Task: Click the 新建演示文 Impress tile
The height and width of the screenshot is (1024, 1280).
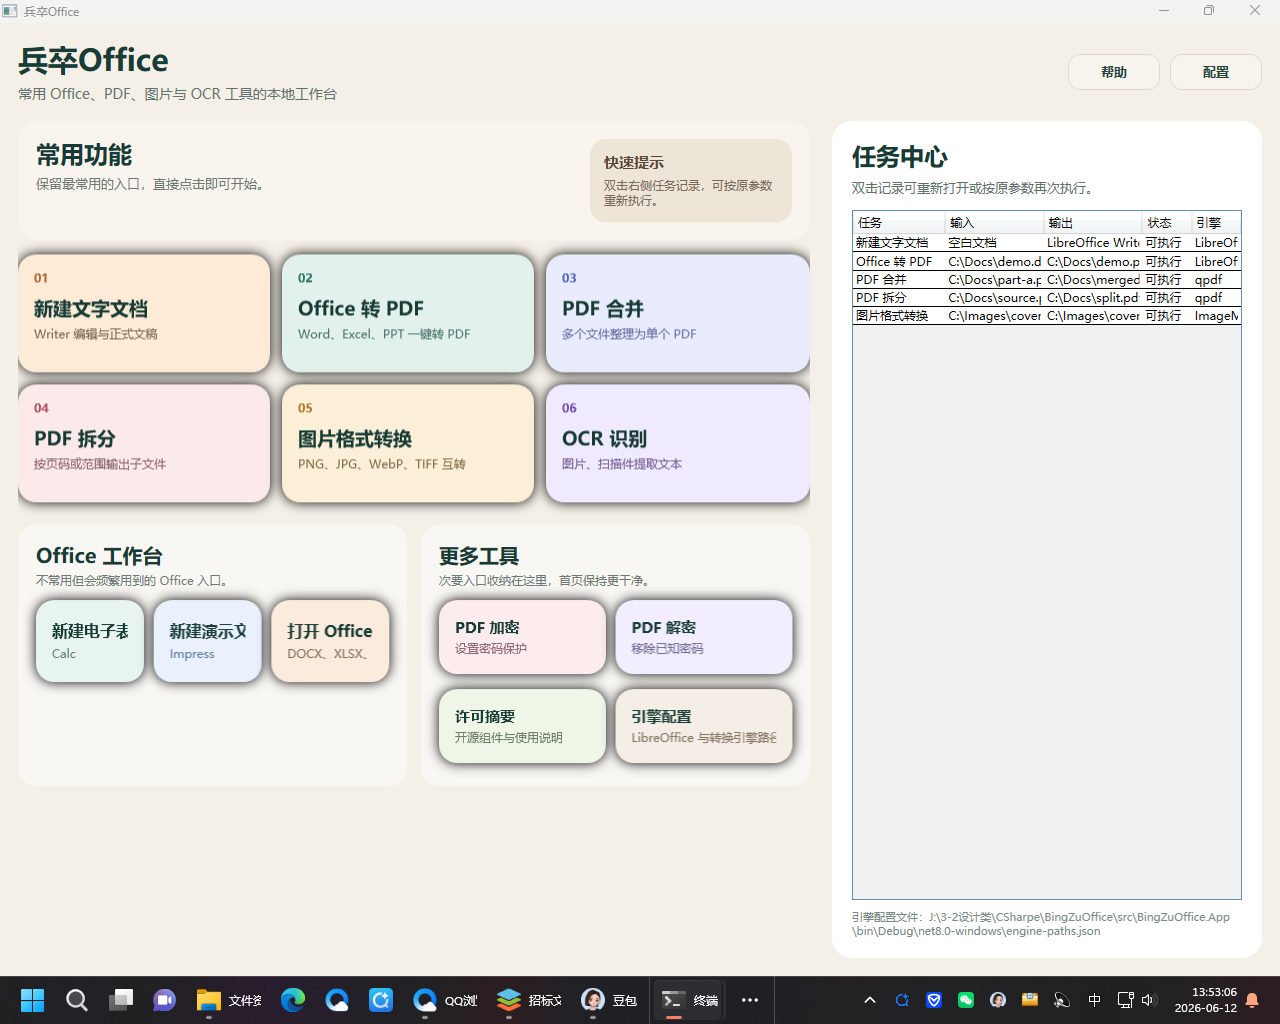Action: tap(208, 641)
